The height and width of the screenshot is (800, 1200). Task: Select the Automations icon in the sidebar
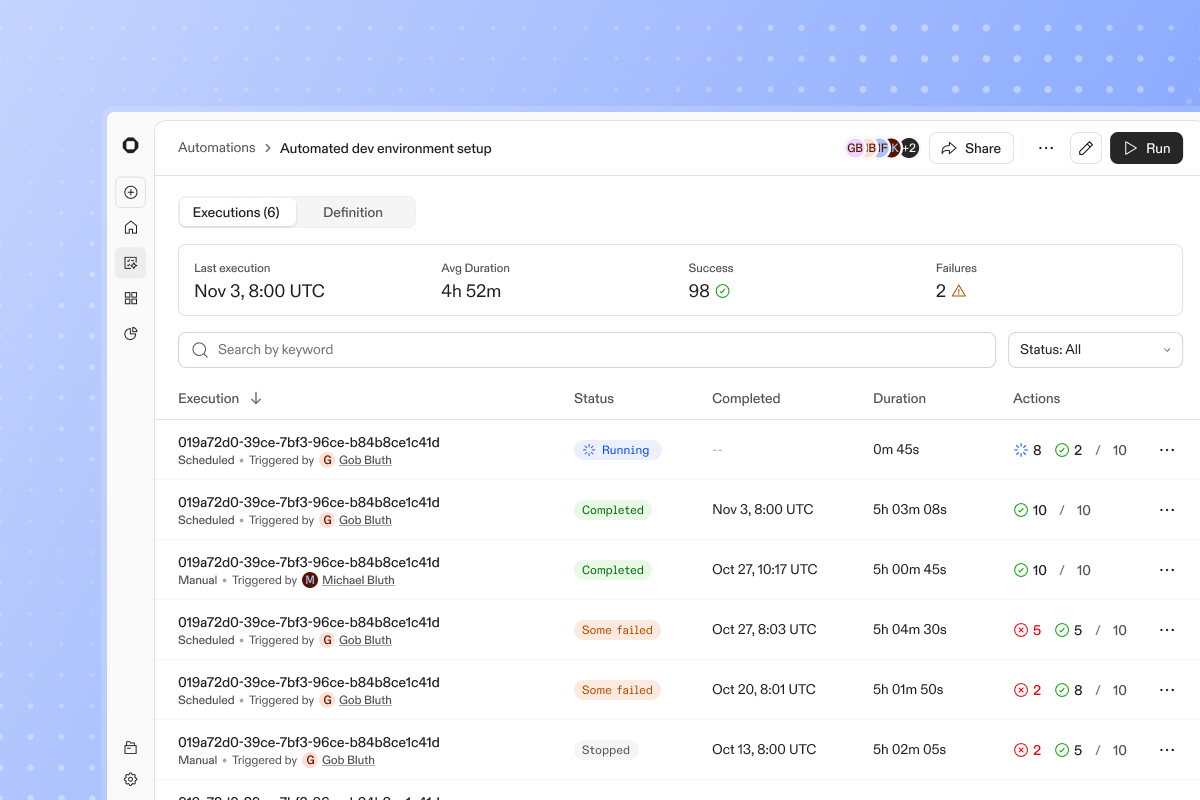coord(130,263)
